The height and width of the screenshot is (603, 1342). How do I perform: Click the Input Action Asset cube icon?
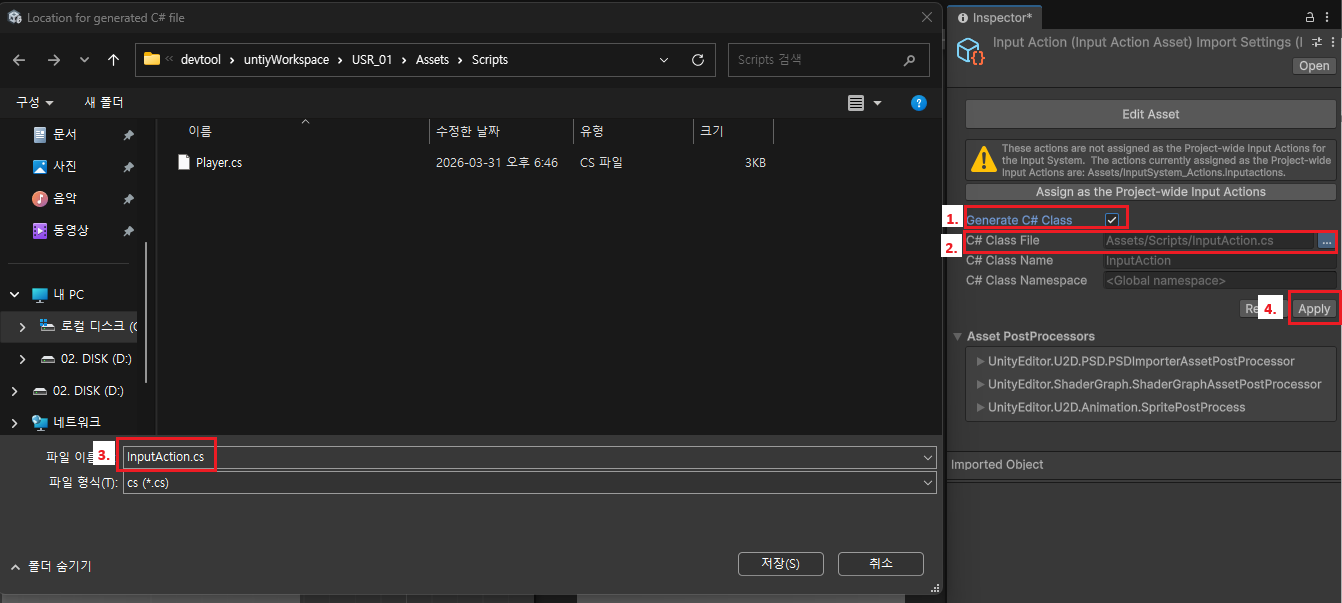[x=969, y=52]
